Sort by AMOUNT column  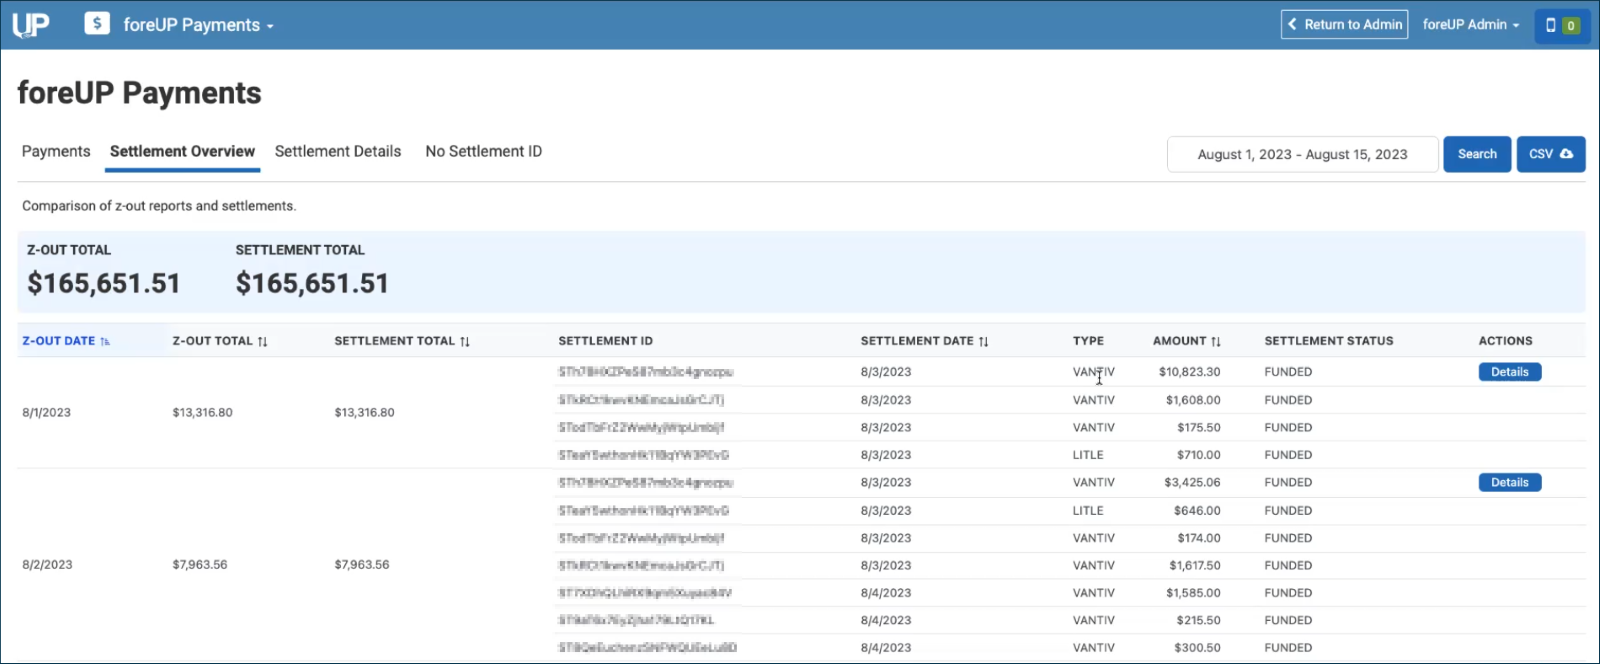1187,341
